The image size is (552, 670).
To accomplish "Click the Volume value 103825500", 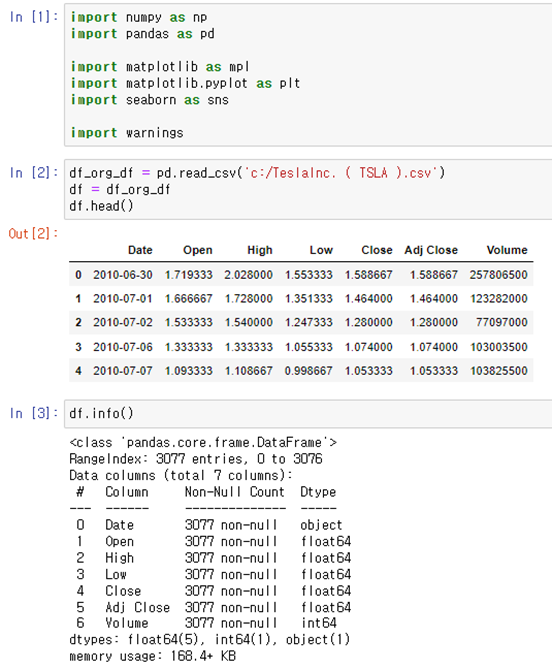I will [x=499, y=370].
